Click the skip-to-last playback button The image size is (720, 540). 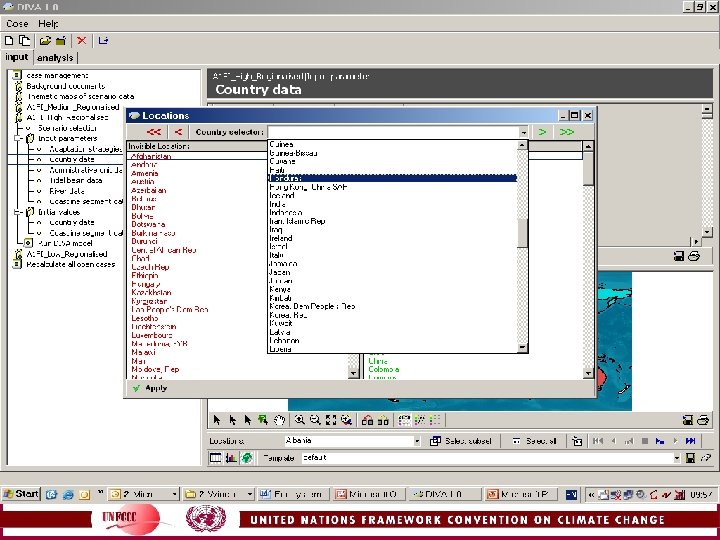tap(690, 441)
